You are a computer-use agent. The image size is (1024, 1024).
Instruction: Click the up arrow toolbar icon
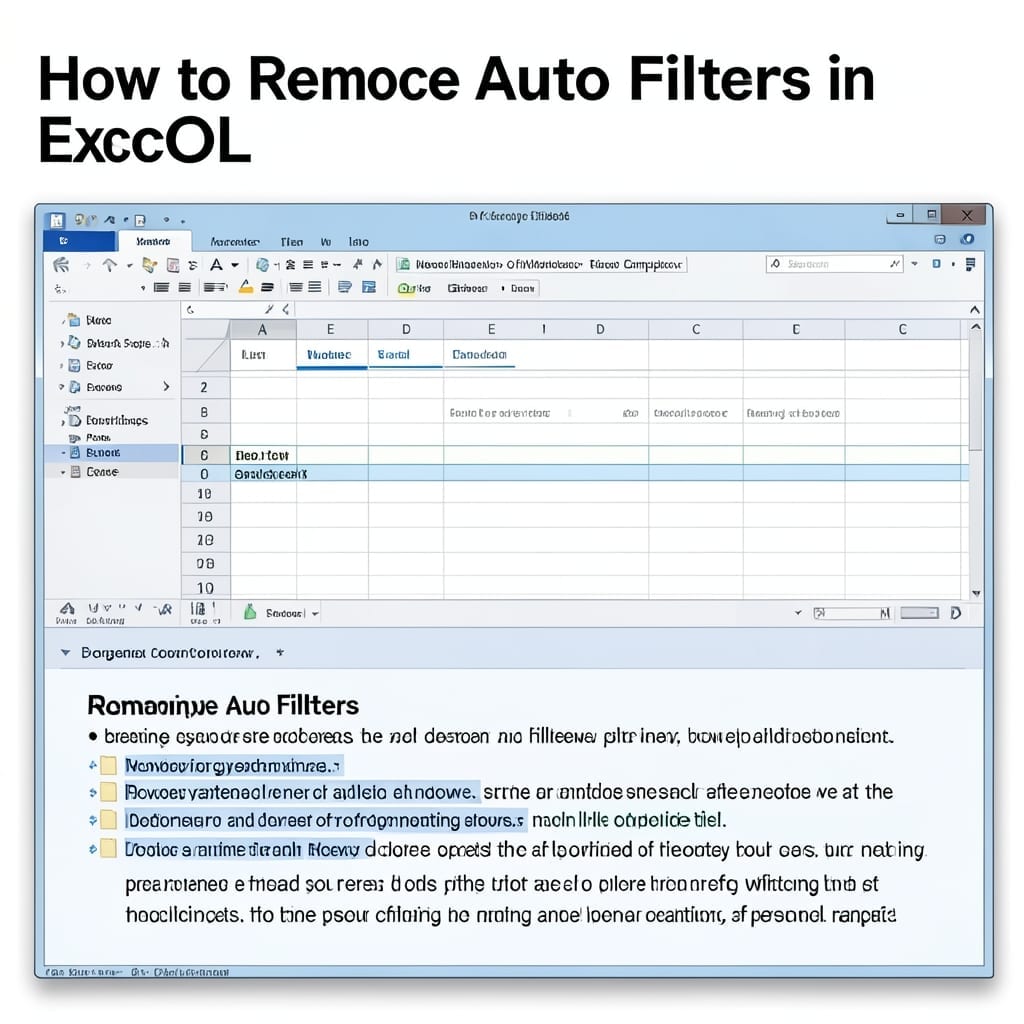pyautogui.click(x=109, y=264)
